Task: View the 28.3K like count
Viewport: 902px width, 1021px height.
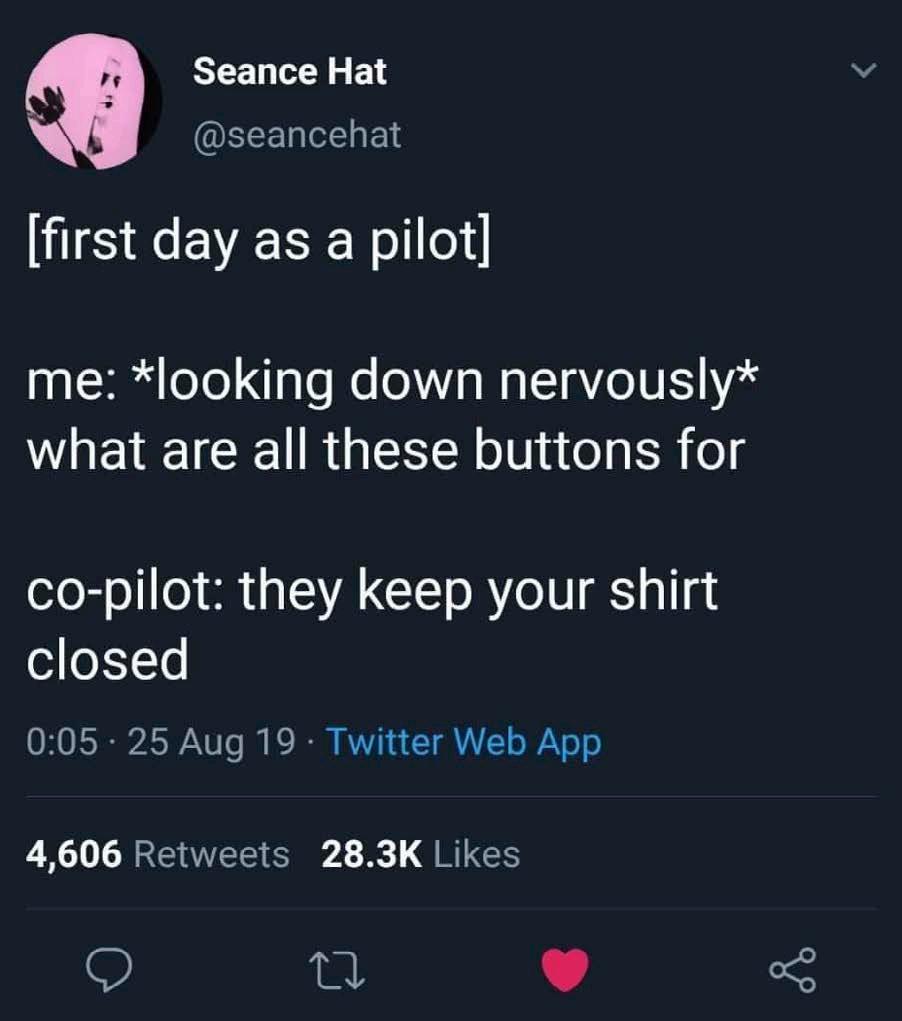Action: pyautogui.click(x=372, y=854)
